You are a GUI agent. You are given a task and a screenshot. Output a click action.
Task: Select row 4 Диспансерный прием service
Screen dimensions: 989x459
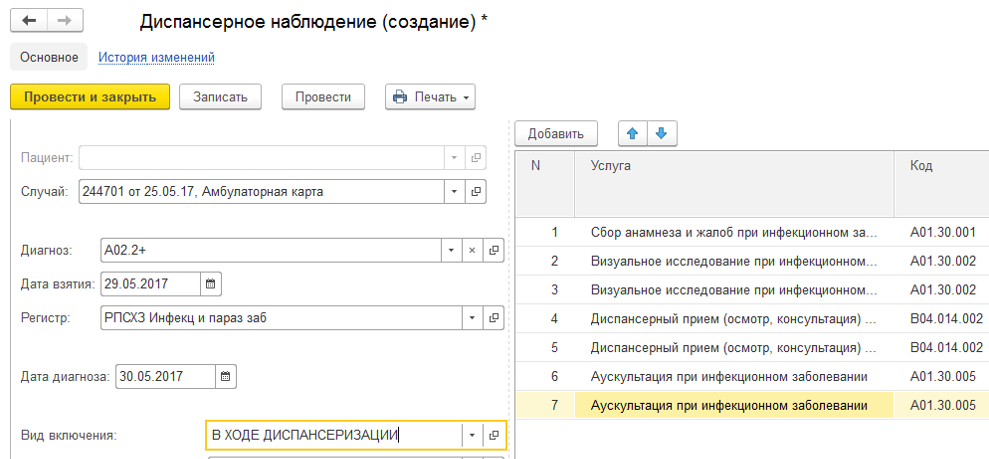(733, 319)
